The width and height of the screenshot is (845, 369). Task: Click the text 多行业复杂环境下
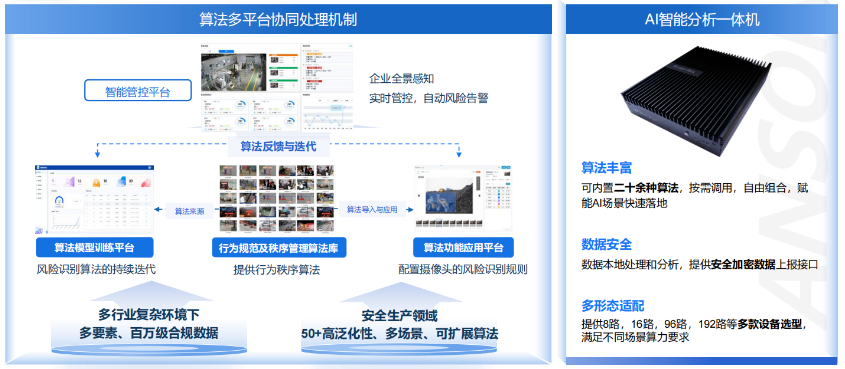149,314
